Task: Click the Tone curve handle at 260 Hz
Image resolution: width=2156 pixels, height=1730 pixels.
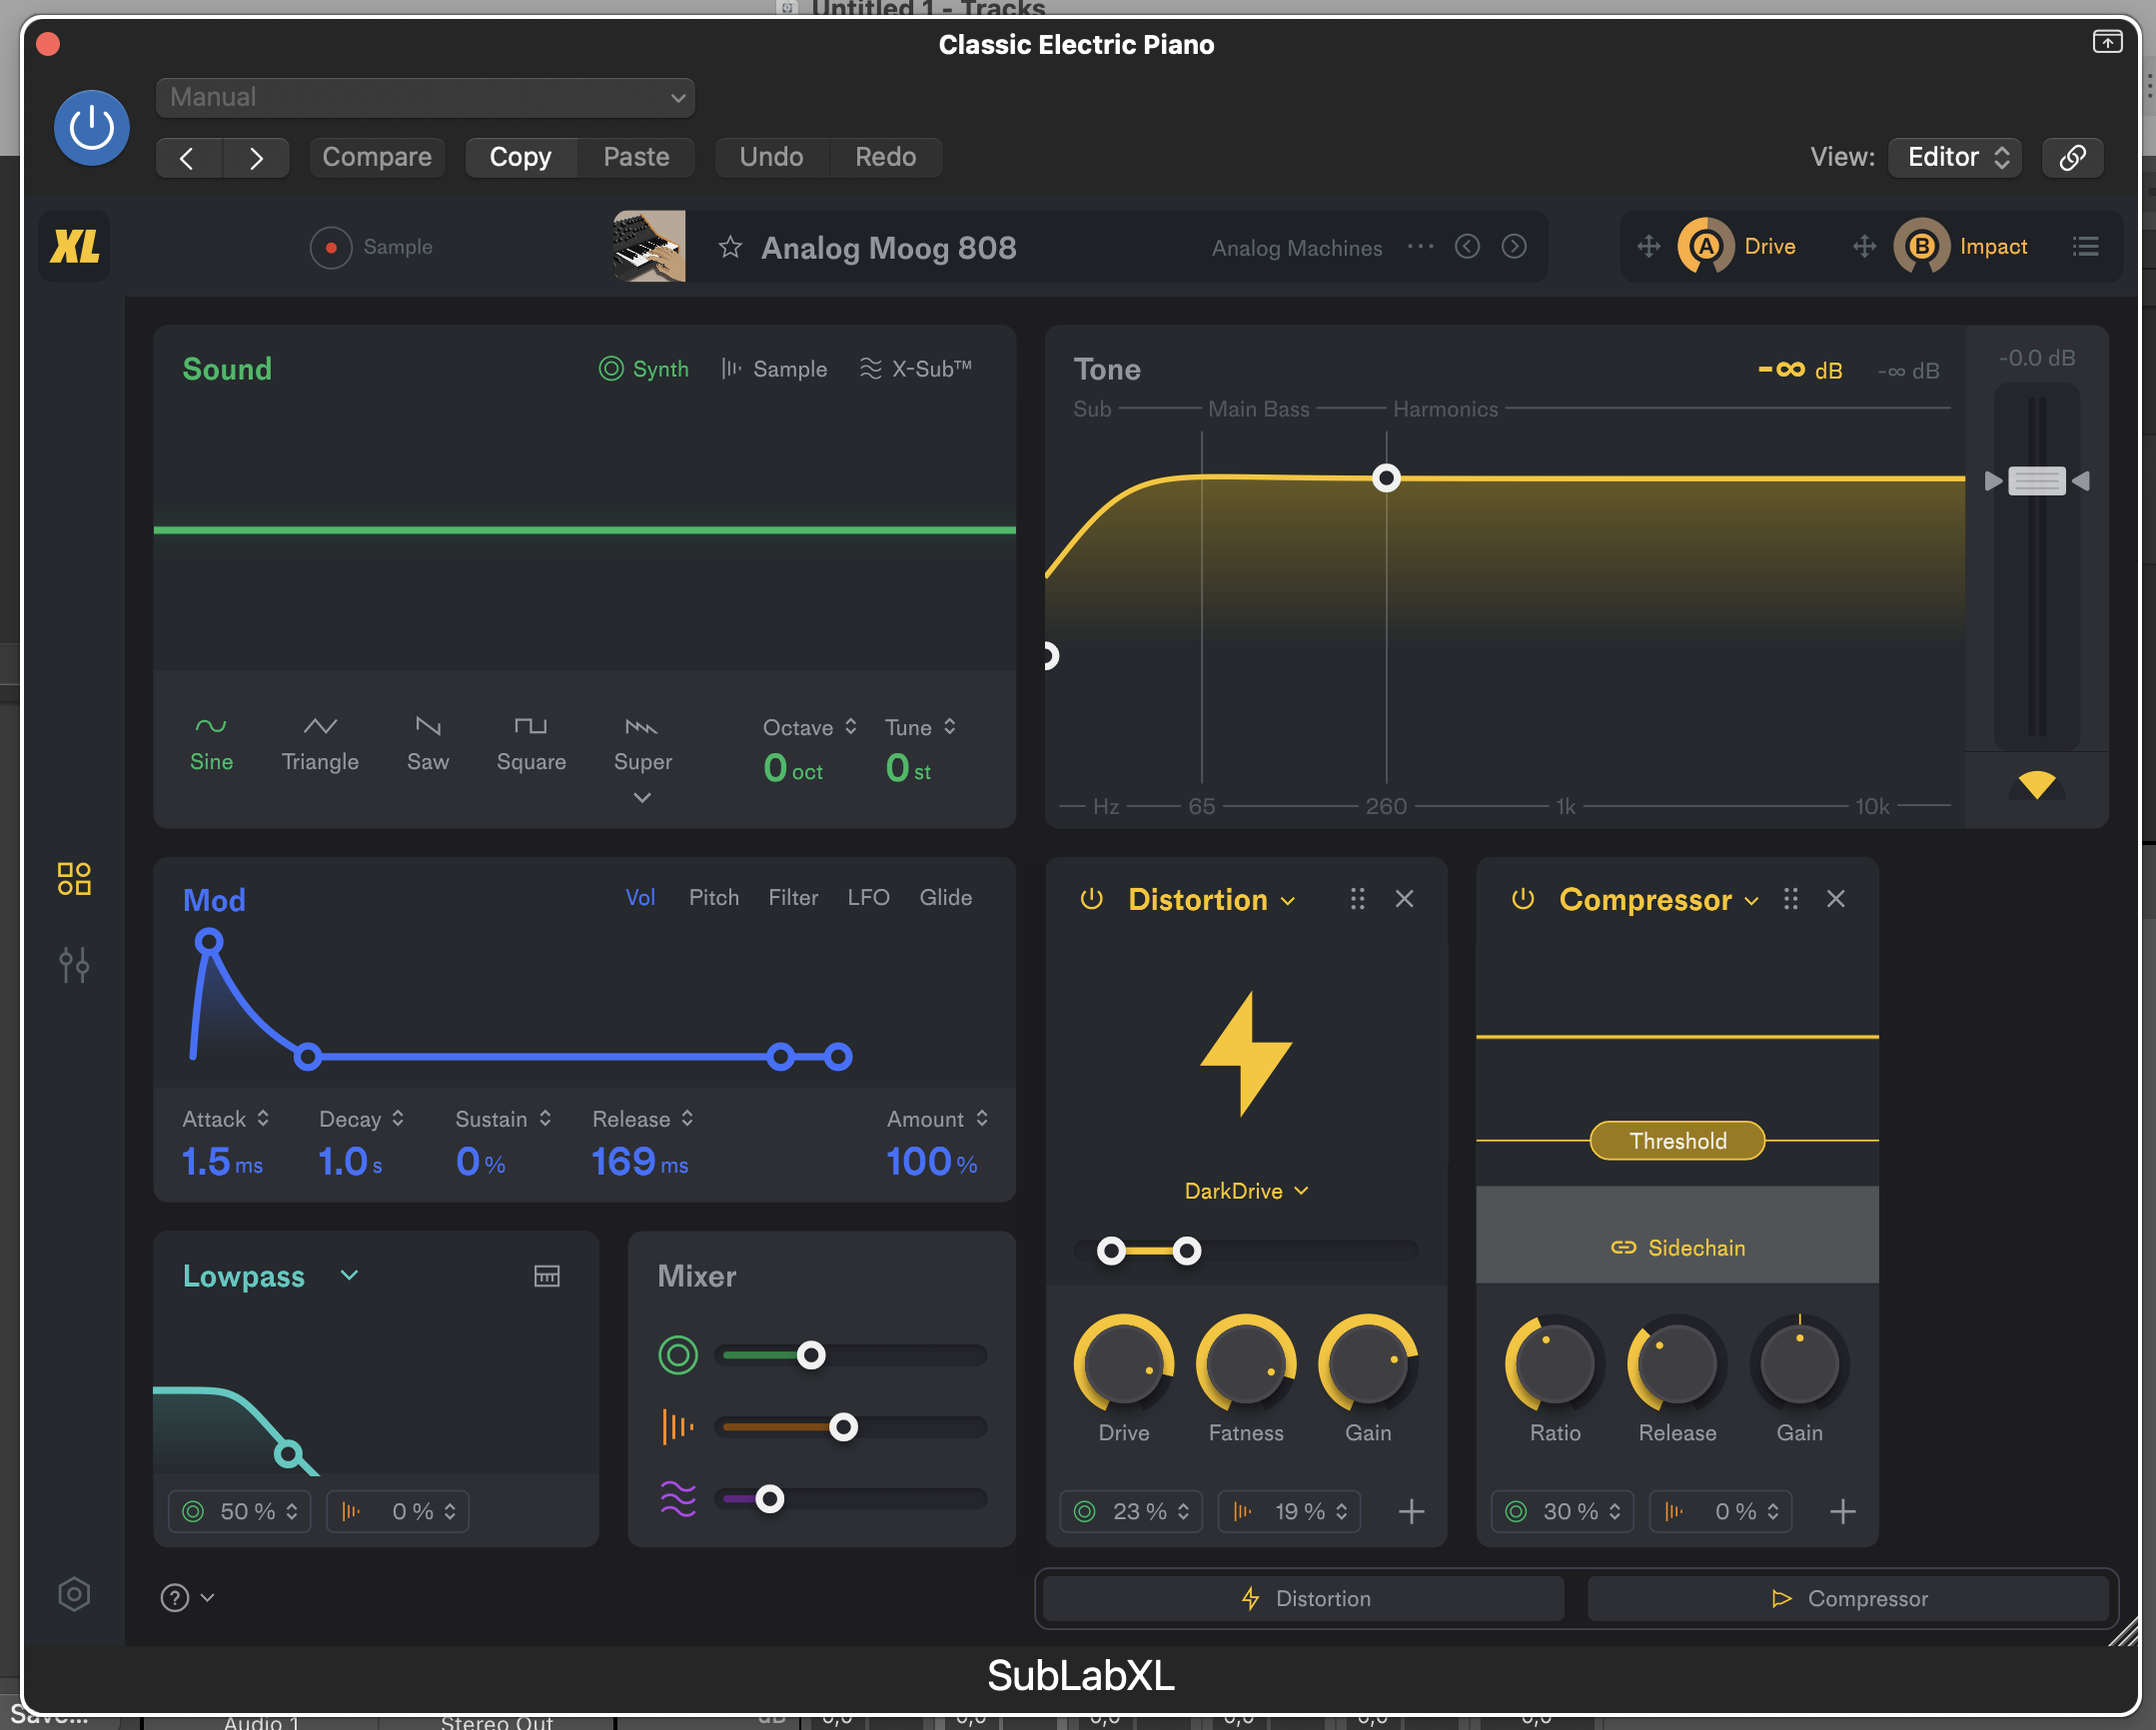Action: (x=1386, y=478)
